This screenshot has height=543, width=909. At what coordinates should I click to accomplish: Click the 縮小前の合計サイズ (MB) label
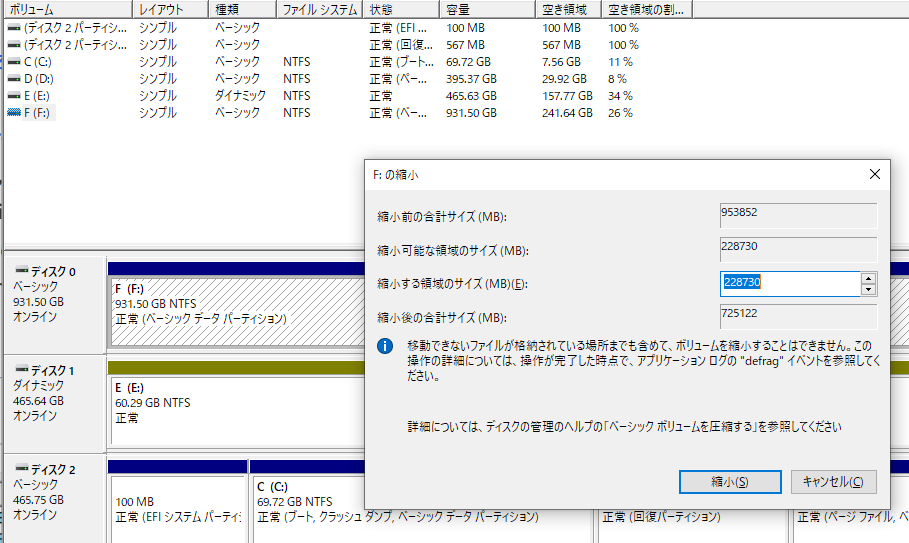pos(442,217)
